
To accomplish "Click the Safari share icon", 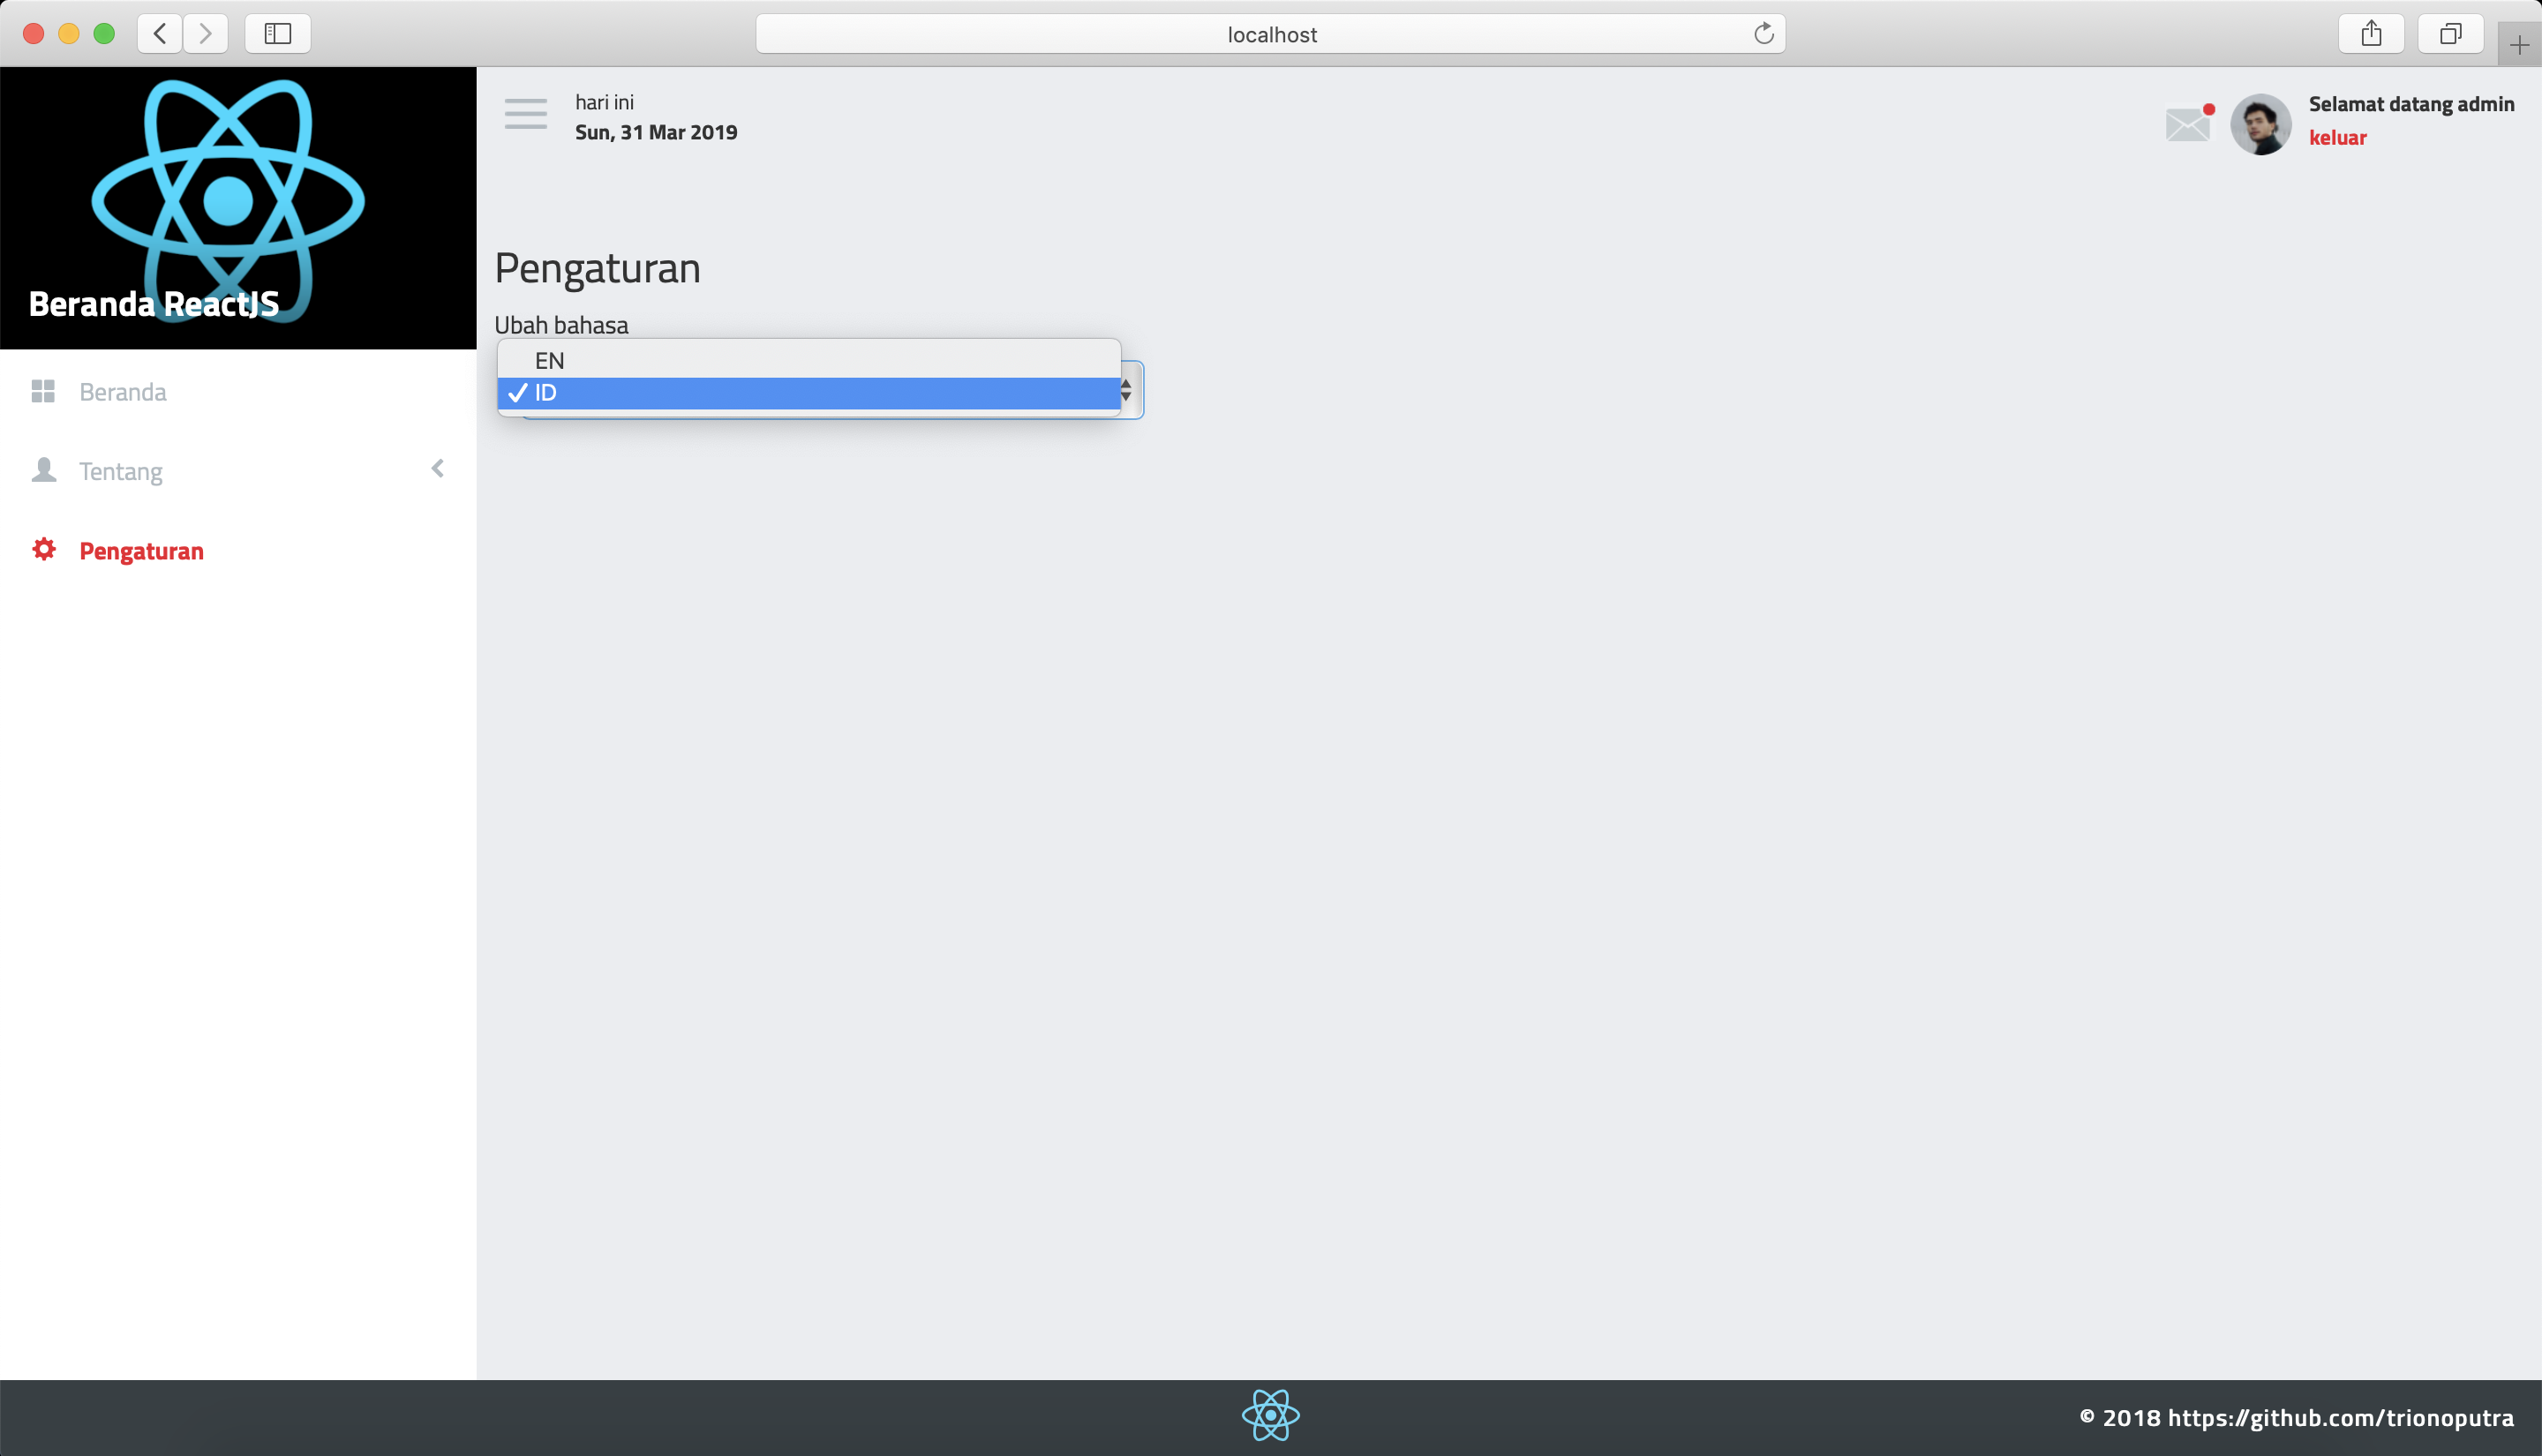I will pos(2371,34).
